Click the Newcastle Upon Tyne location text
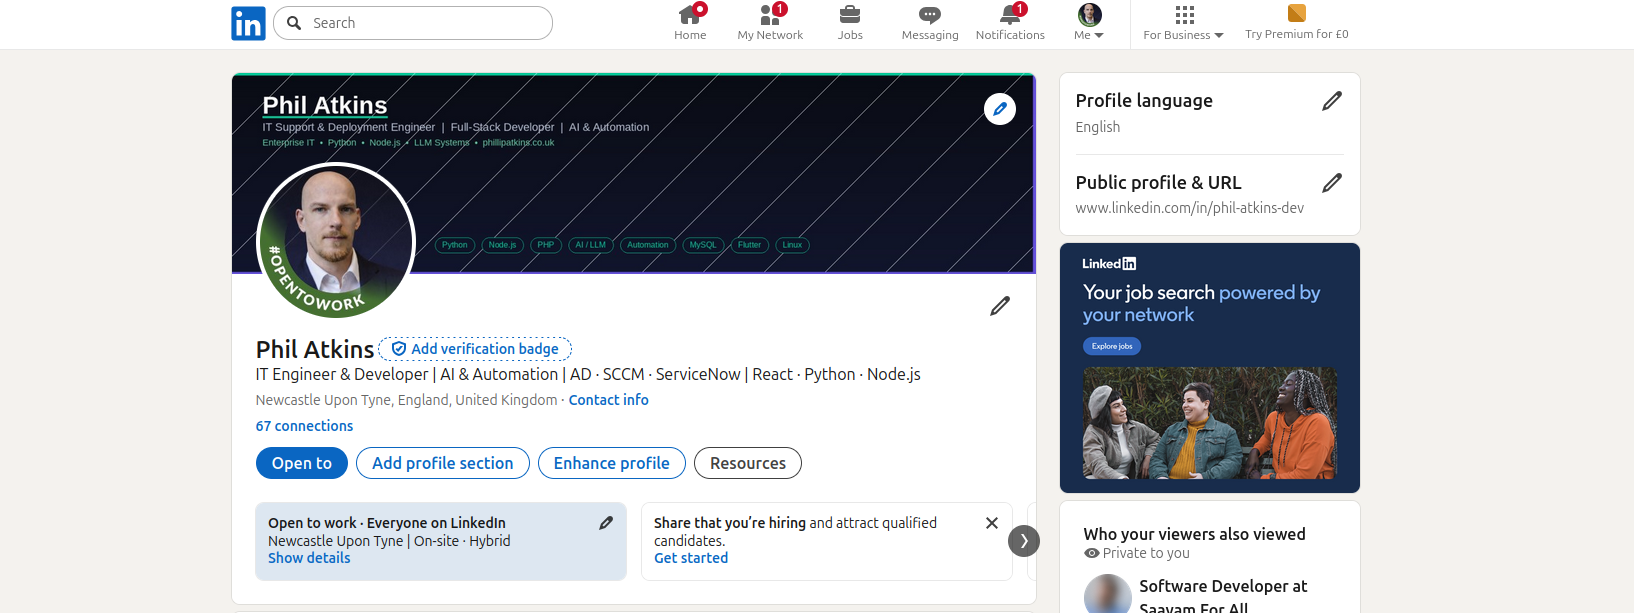The width and height of the screenshot is (1634, 613). 406,400
